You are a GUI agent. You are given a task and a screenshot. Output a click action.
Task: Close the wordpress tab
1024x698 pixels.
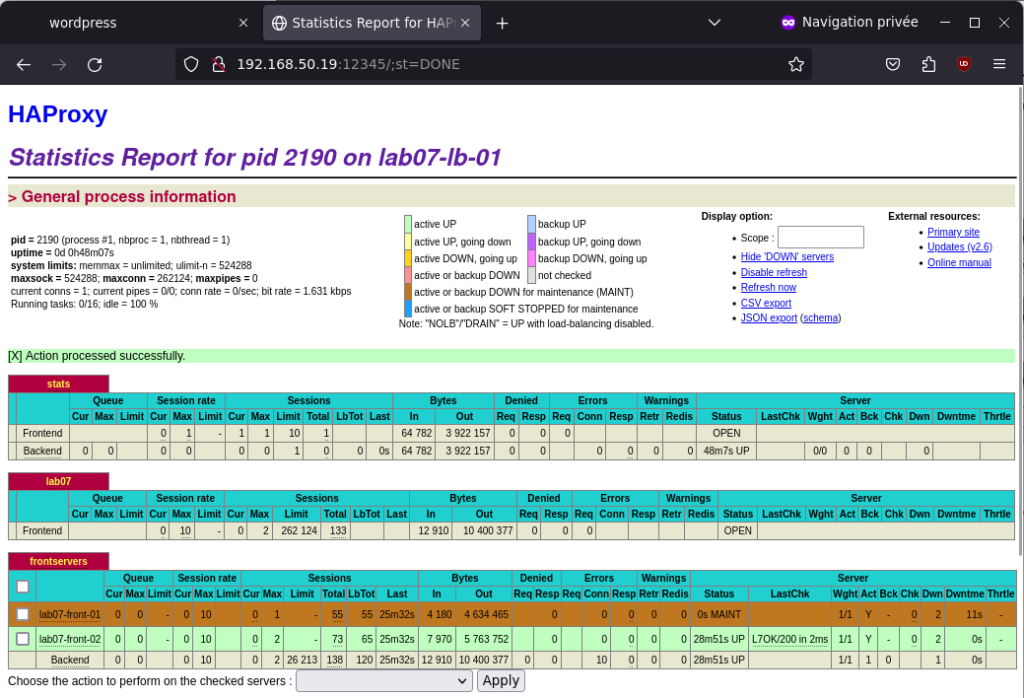pos(243,23)
